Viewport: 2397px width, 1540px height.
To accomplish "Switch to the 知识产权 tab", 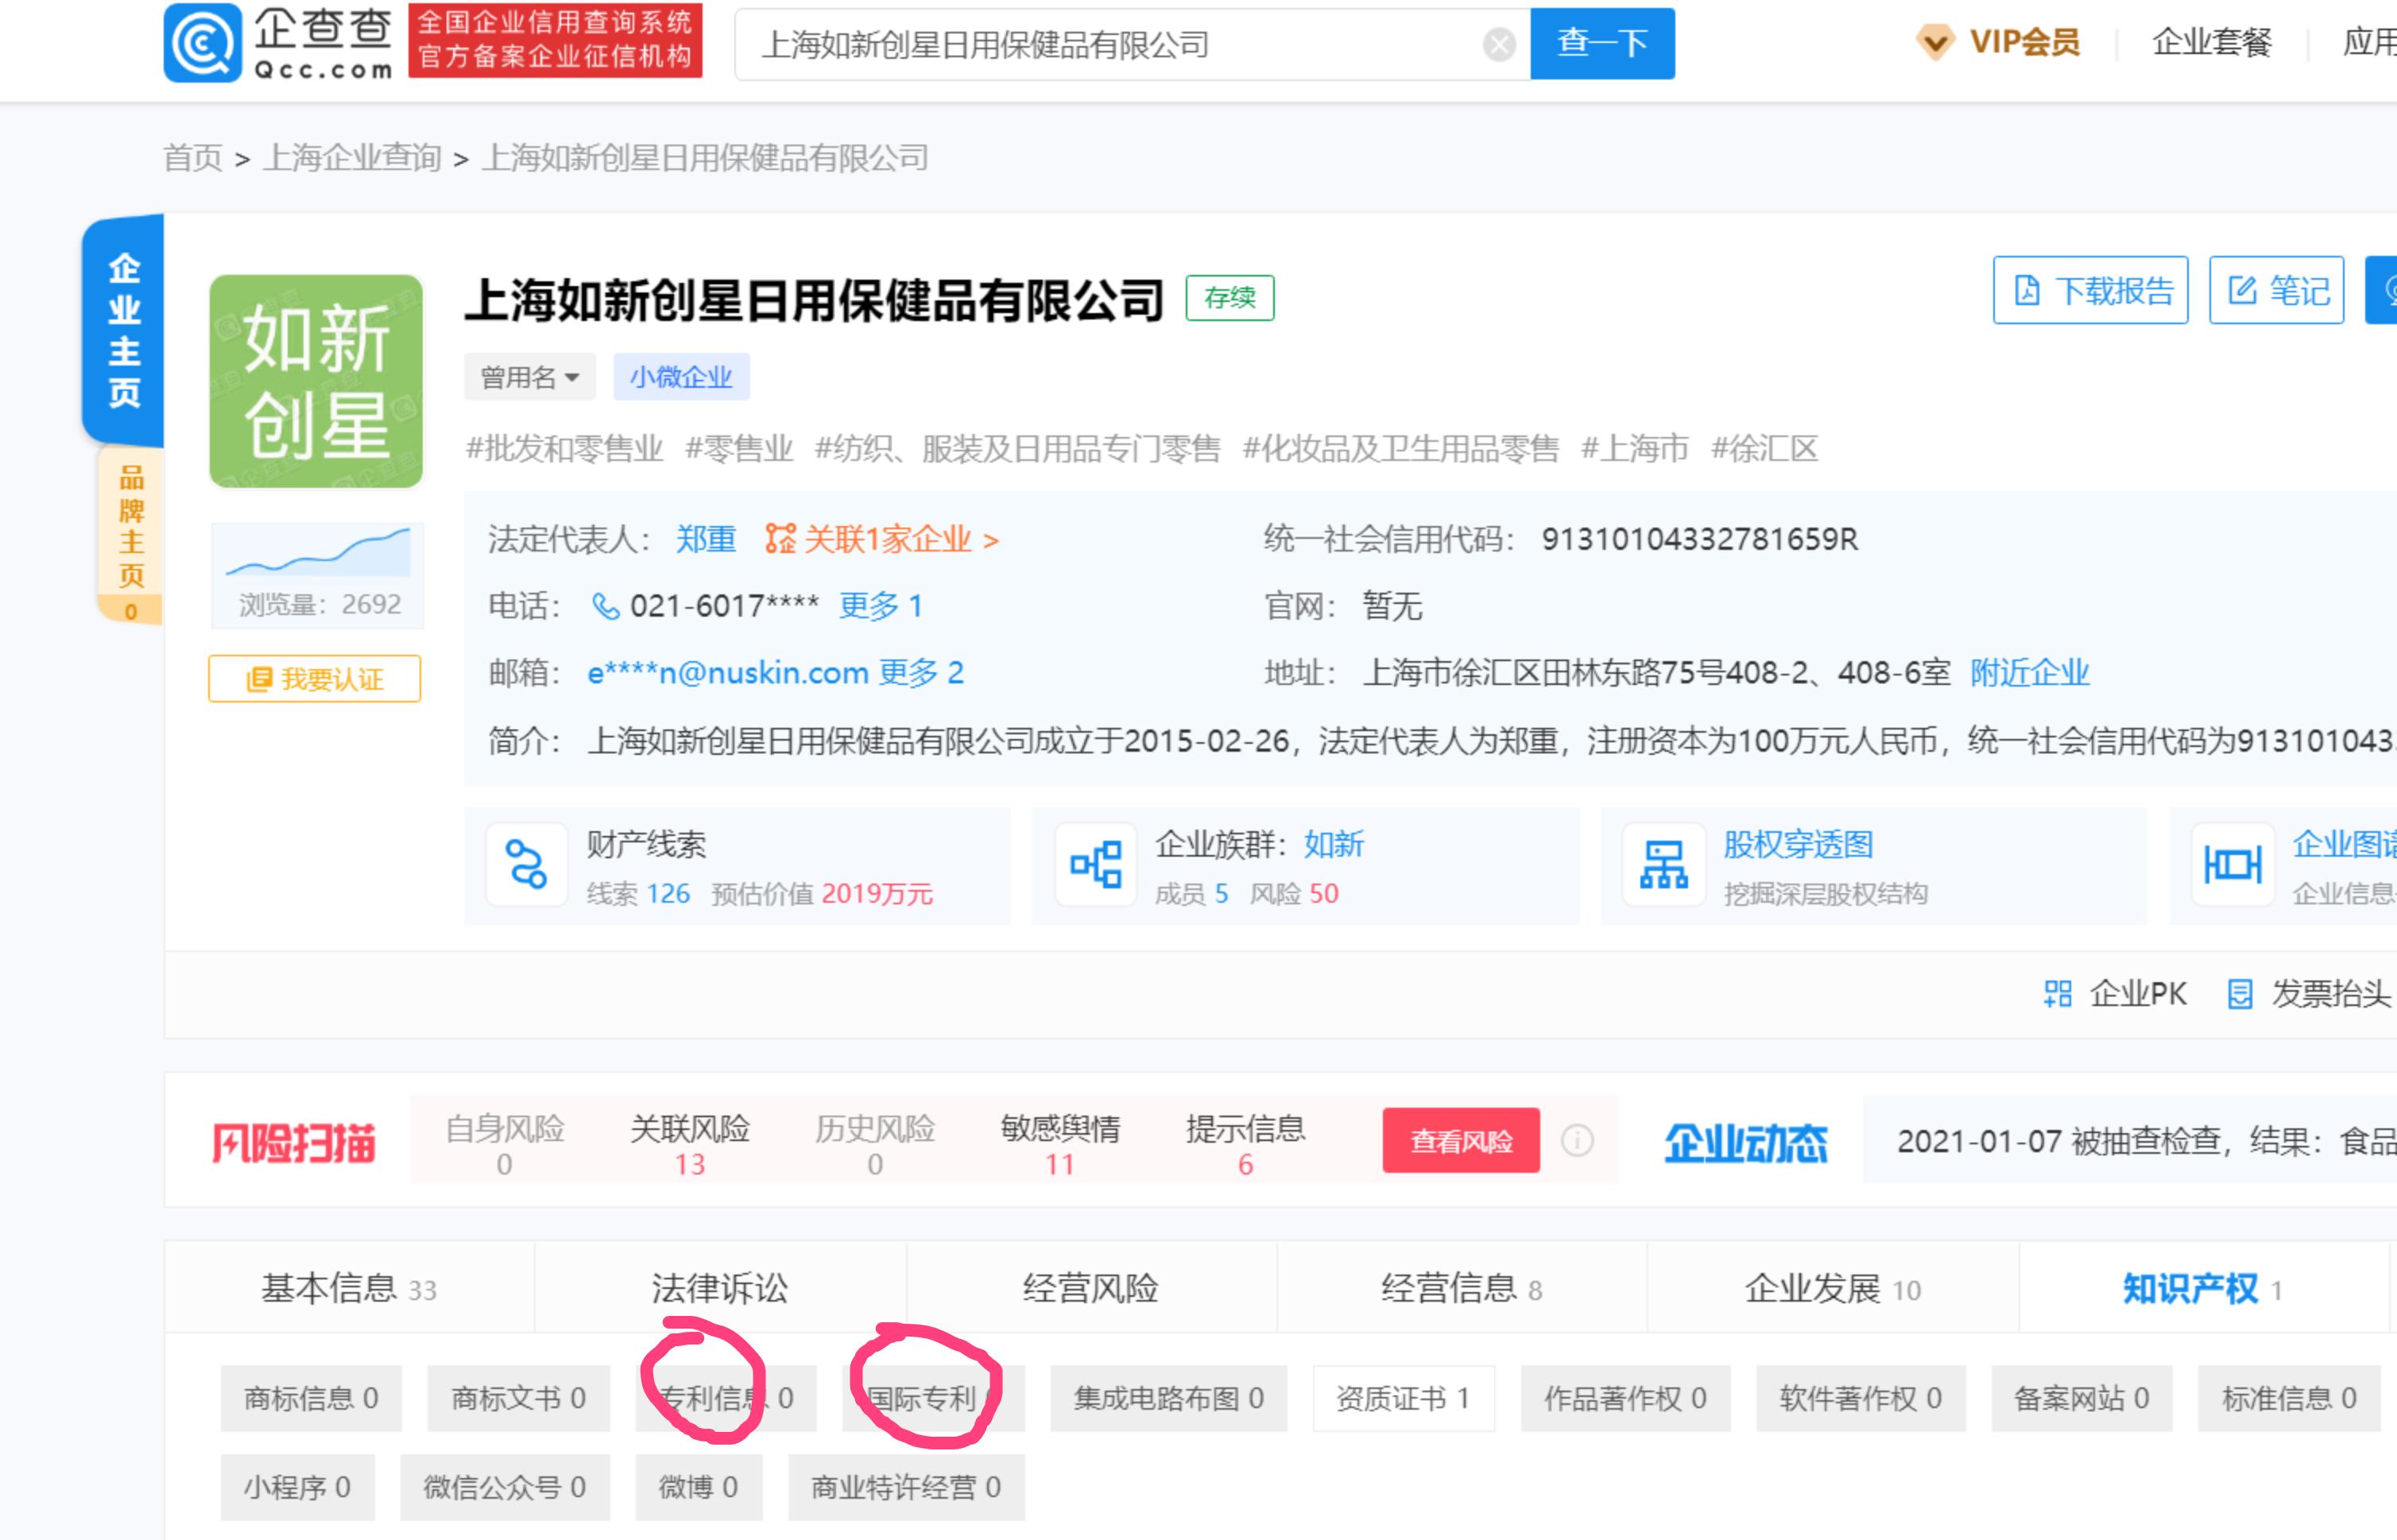I will [x=2190, y=1289].
